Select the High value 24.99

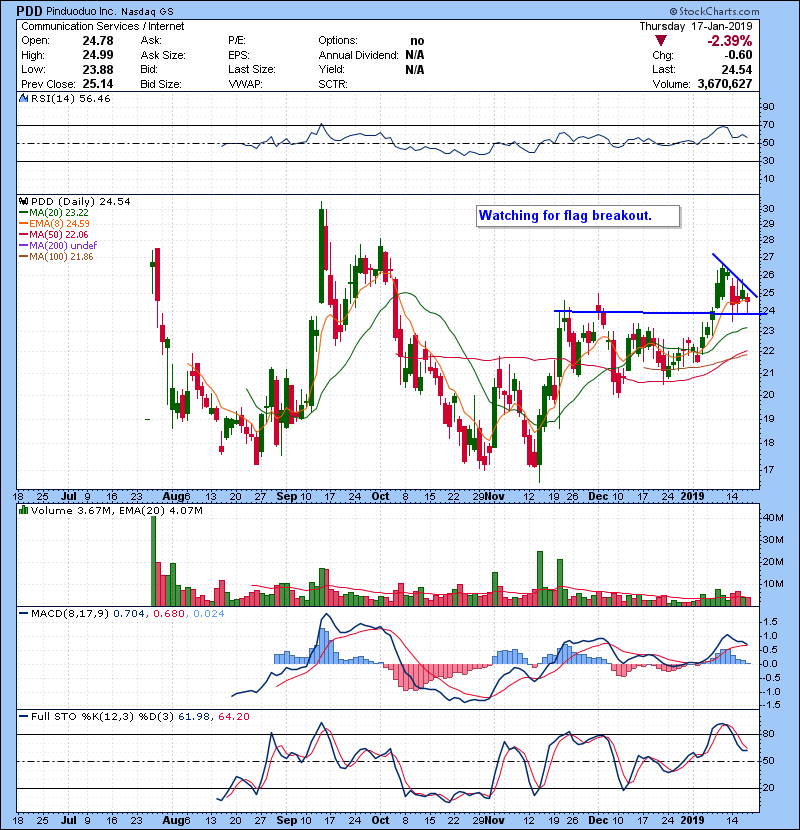pos(98,55)
